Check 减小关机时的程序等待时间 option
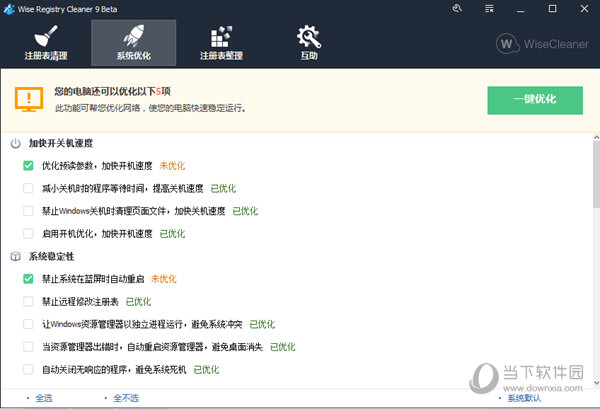The height and width of the screenshot is (409, 600). pyautogui.click(x=28, y=188)
